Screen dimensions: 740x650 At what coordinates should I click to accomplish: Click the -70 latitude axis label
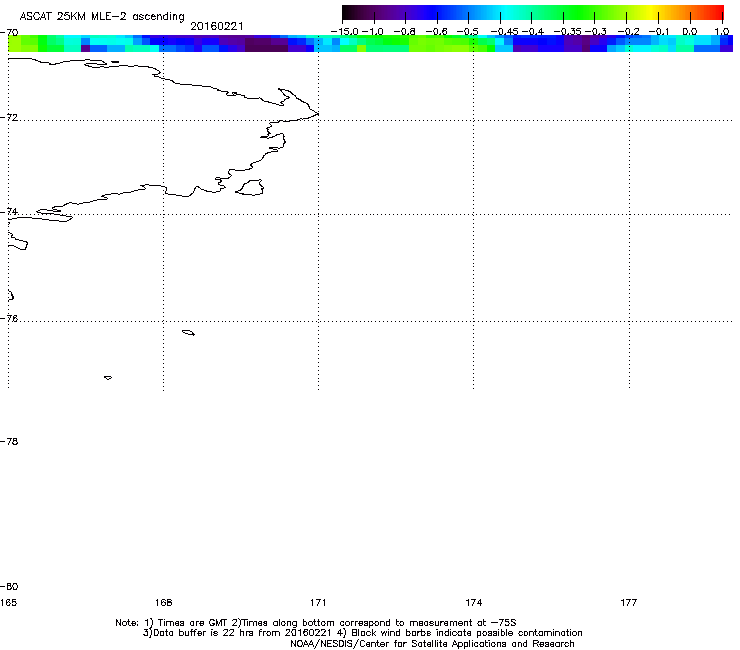coord(9,33)
